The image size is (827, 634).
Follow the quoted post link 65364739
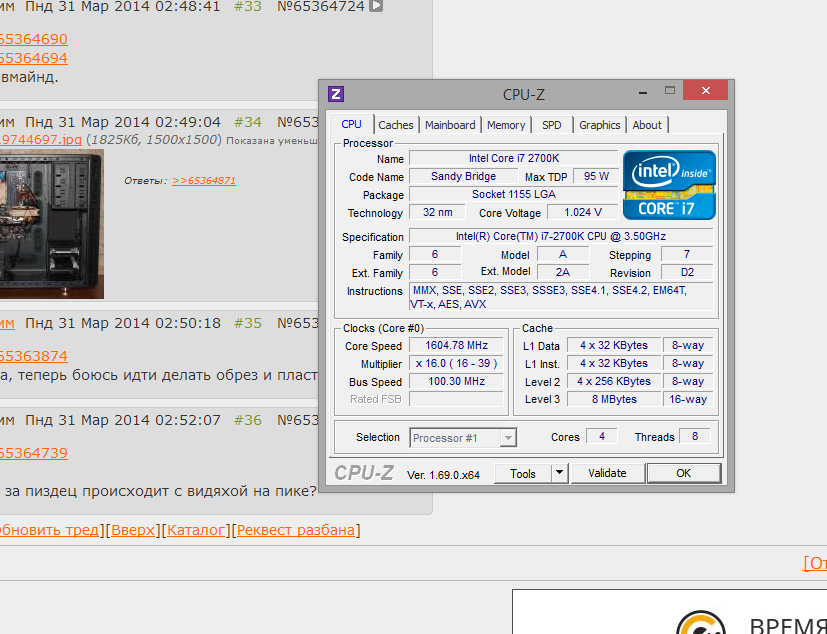pyautogui.click(x=34, y=453)
